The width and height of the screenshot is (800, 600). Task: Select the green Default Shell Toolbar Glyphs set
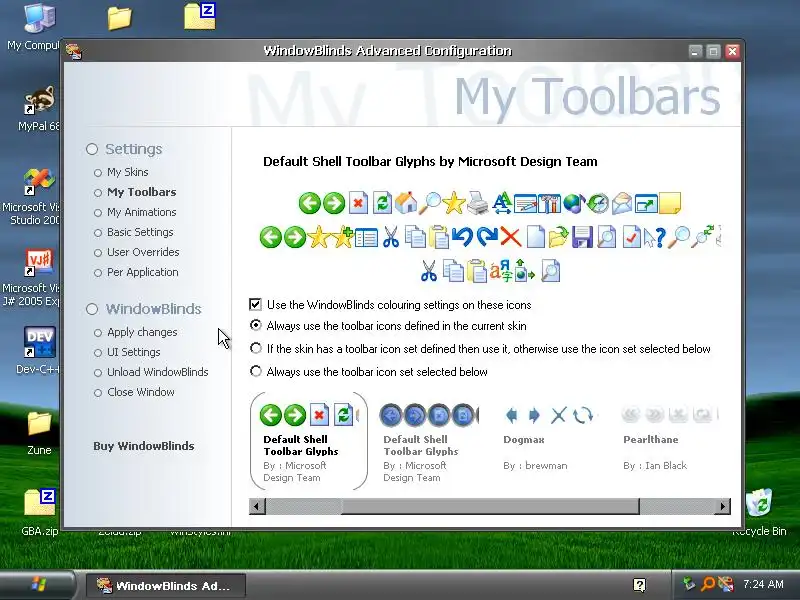309,441
